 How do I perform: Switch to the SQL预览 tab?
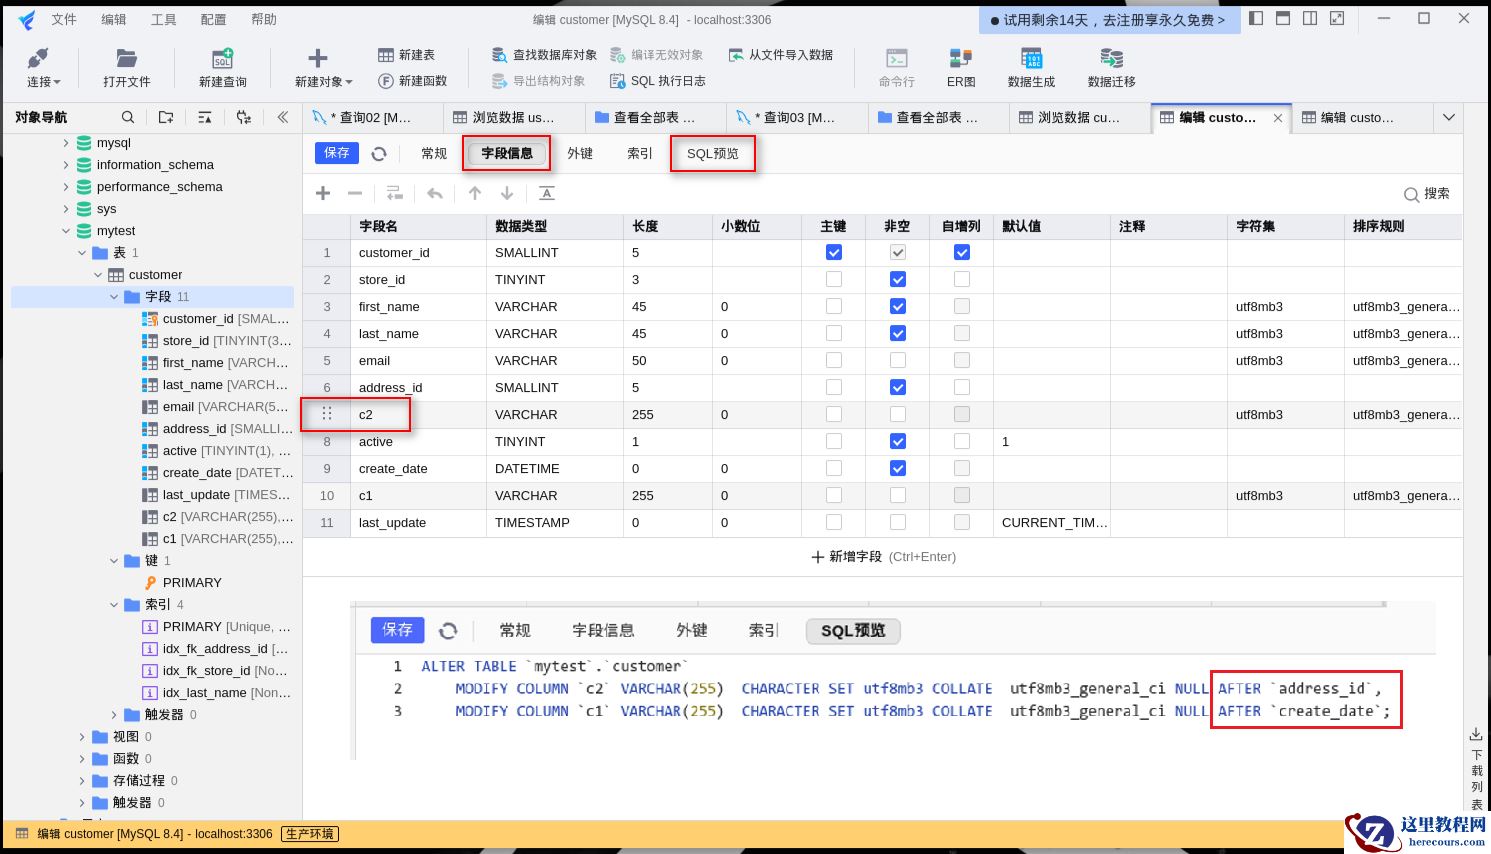[x=712, y=153]
